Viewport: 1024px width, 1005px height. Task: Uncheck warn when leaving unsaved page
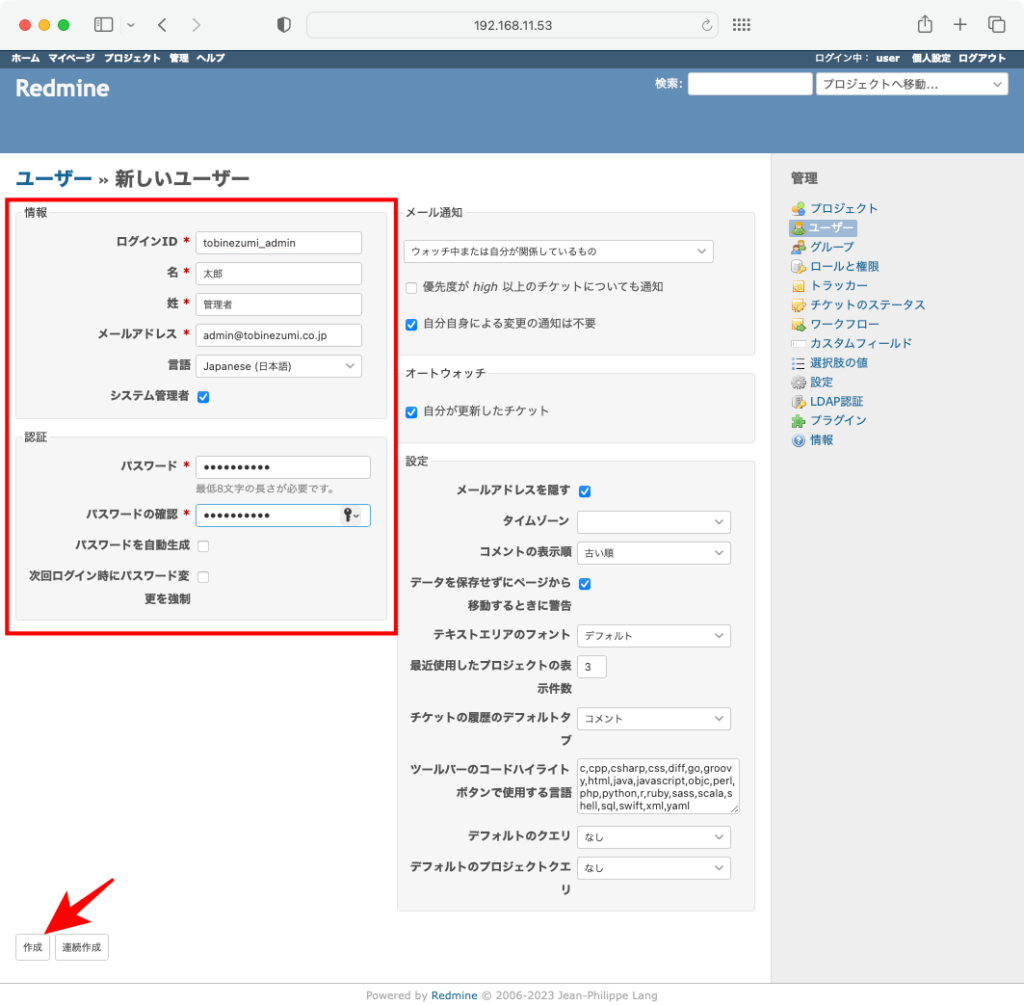click(x=585, y=584)
